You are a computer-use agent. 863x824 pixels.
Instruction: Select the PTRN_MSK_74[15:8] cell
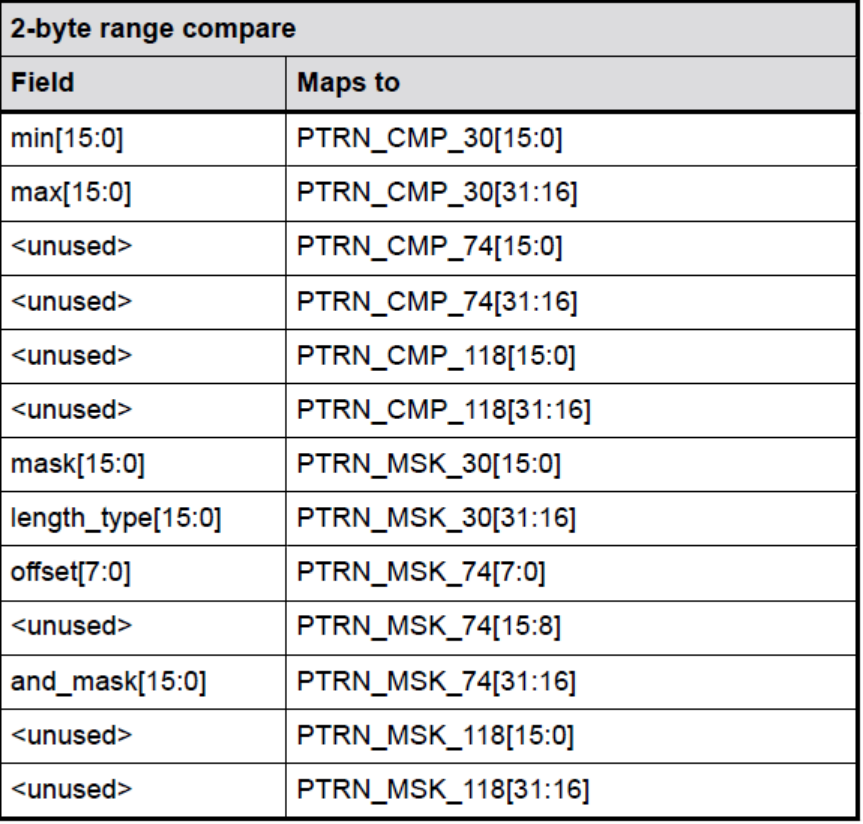(427, 625)
